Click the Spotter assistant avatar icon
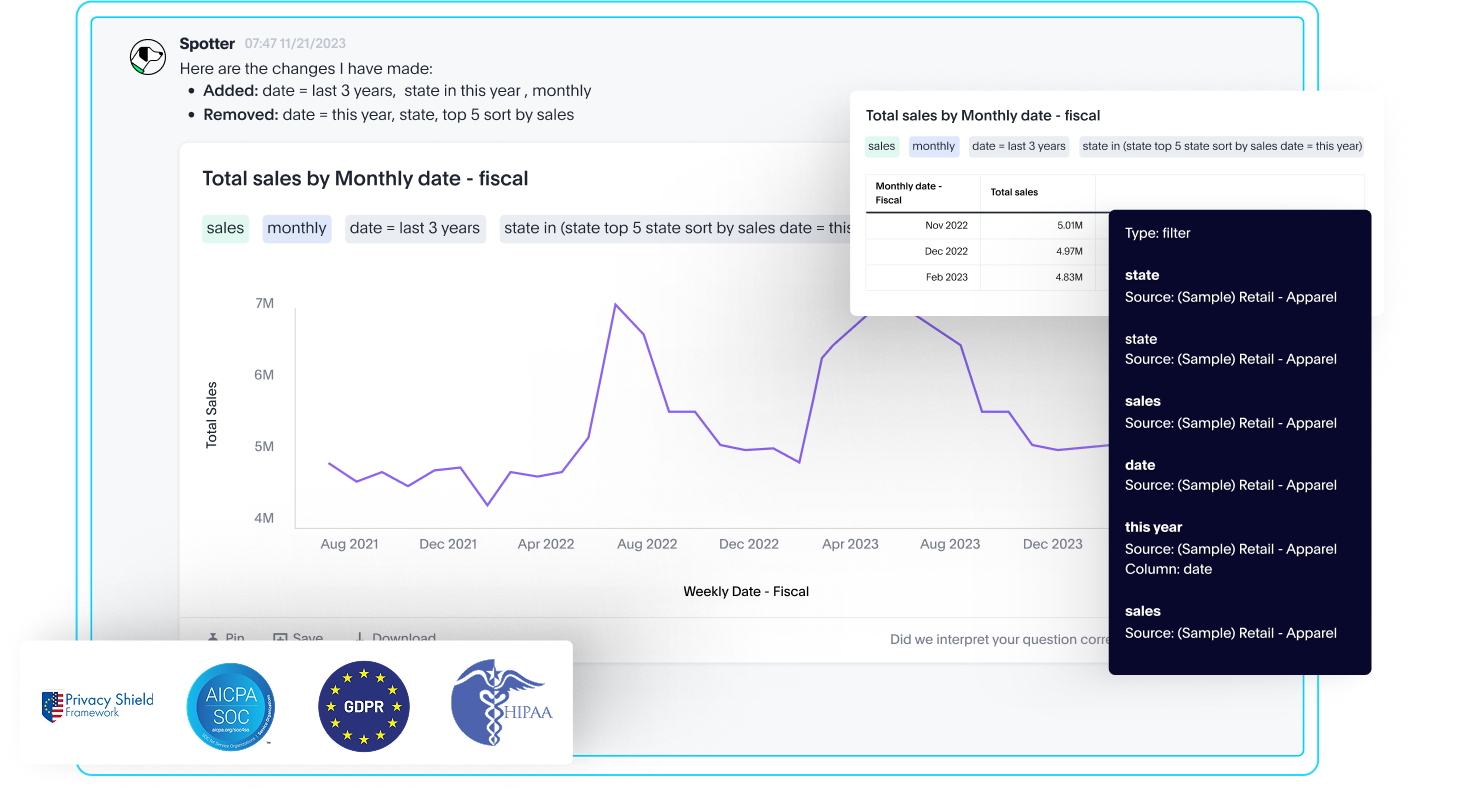 point(148,57)
